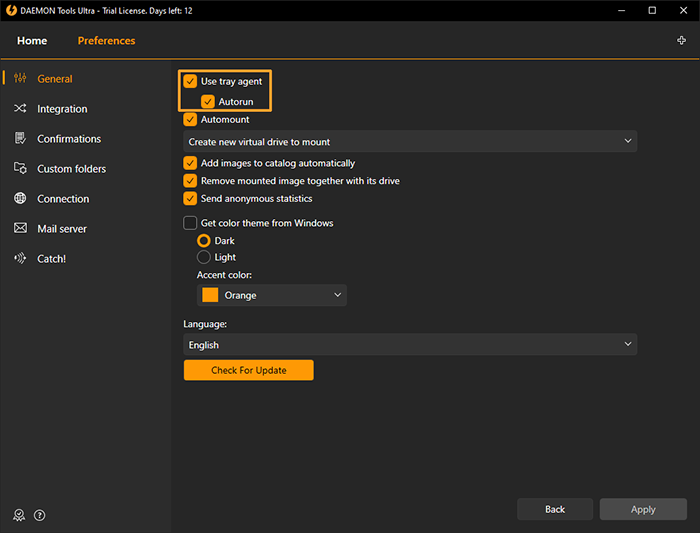Click the Connection globe icon
700x533 pixels.
(20, 198)
